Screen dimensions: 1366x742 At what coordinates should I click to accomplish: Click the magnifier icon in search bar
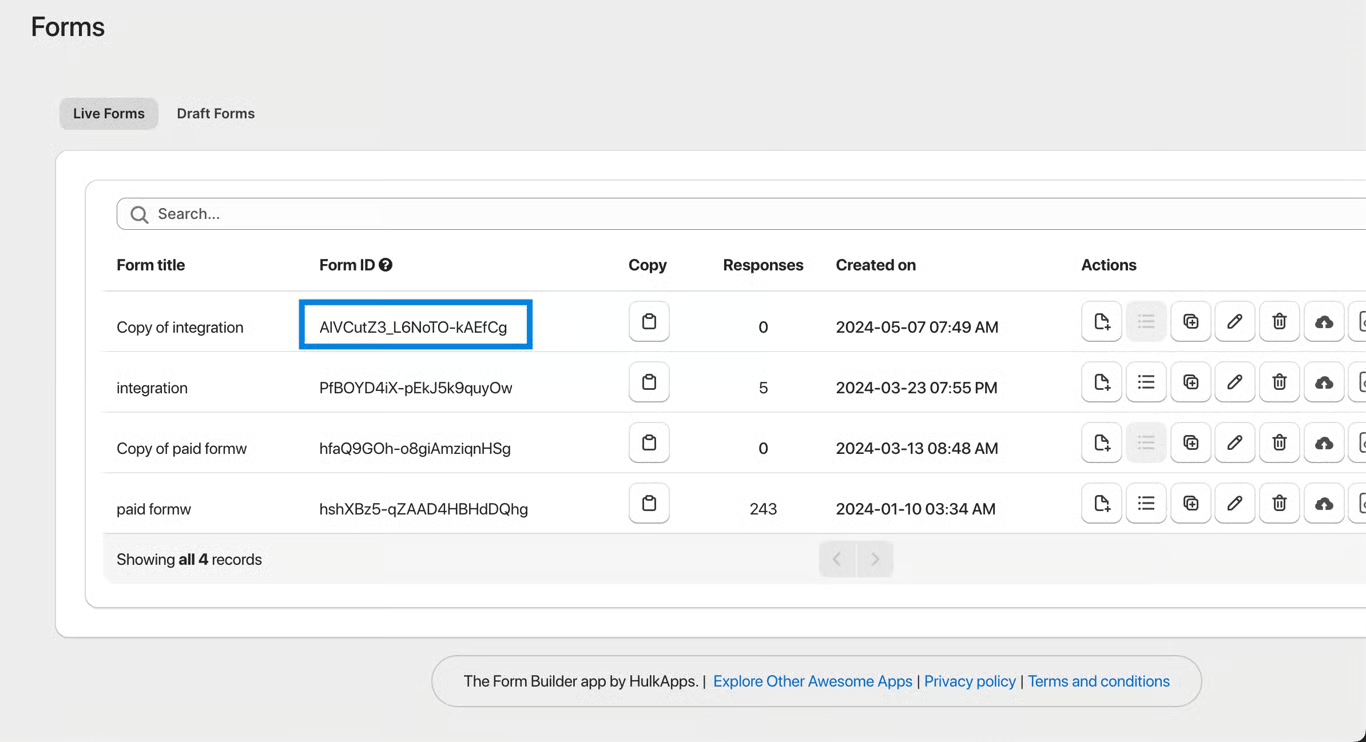139,214
